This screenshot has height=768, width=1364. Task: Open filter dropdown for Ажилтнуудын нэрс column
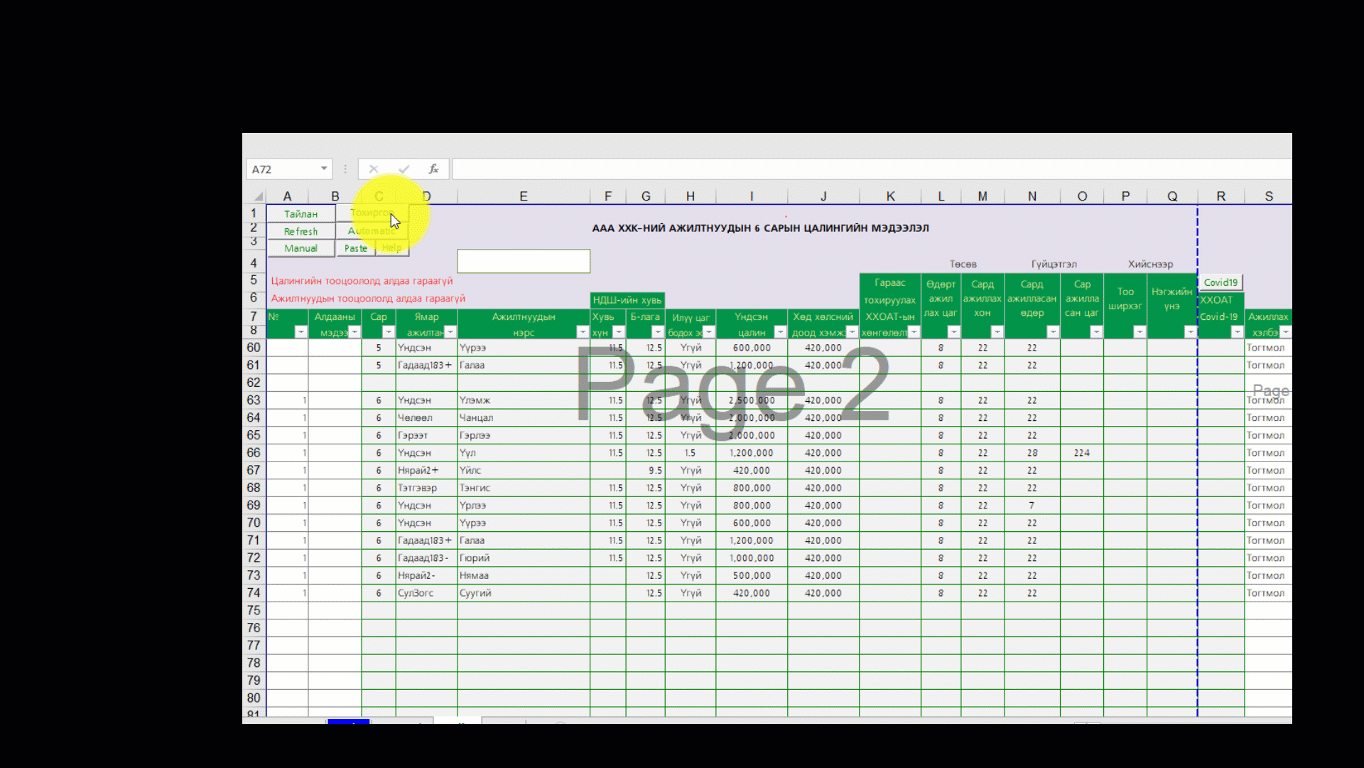pos(582,332)
